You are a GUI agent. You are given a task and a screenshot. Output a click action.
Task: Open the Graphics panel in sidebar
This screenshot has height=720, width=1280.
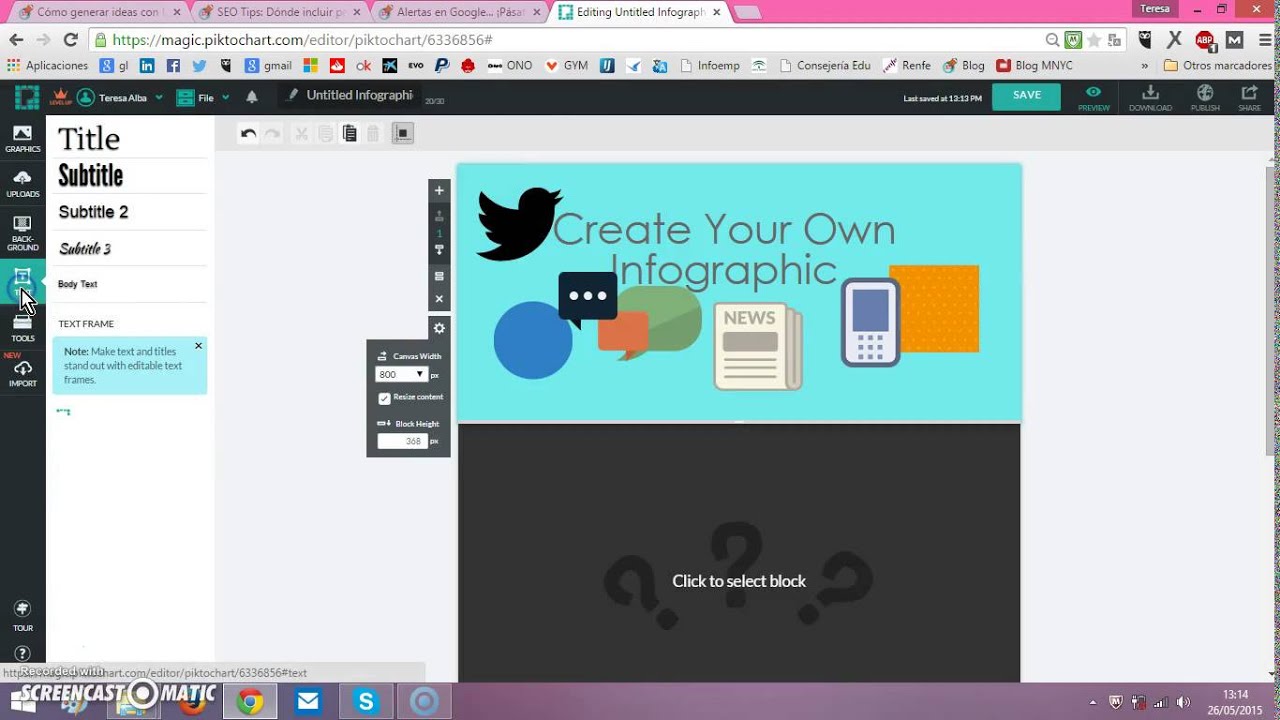(x=22, y=138)
